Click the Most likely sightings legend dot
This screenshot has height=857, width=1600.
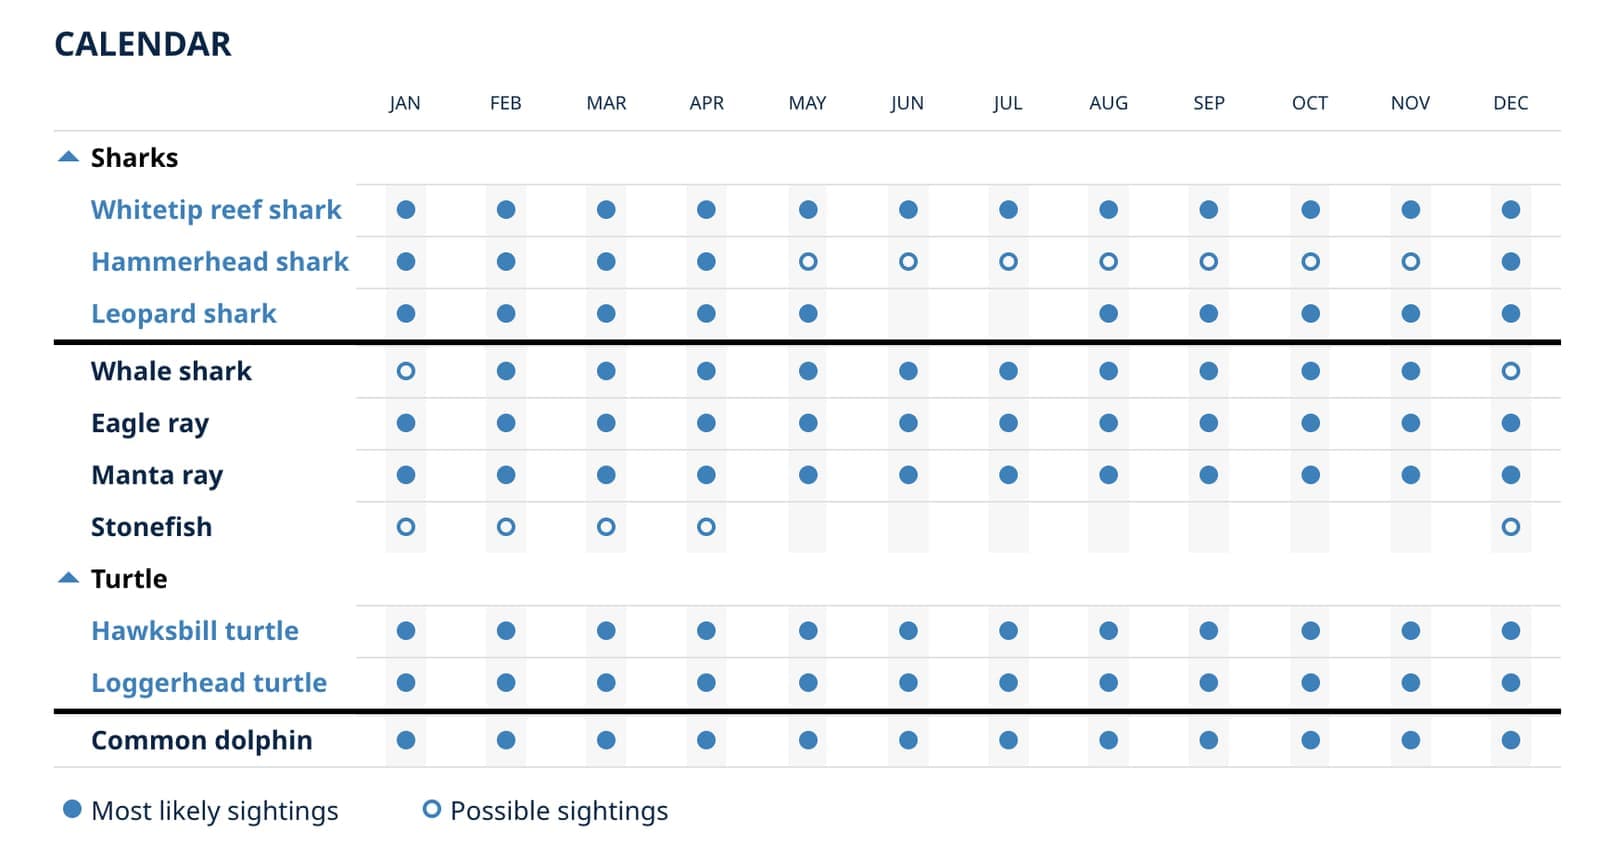pyautogui.click(x=72, y=809)
